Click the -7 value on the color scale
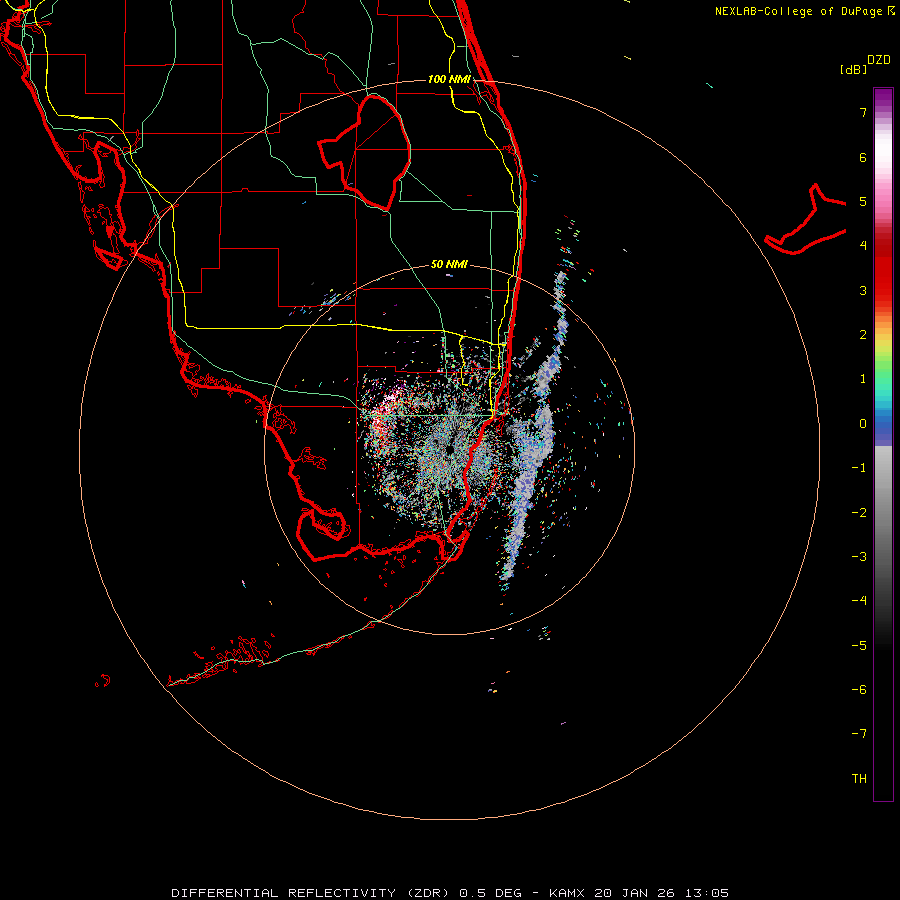The height and width of the screenshot is (900, 900). coord(859,734)
